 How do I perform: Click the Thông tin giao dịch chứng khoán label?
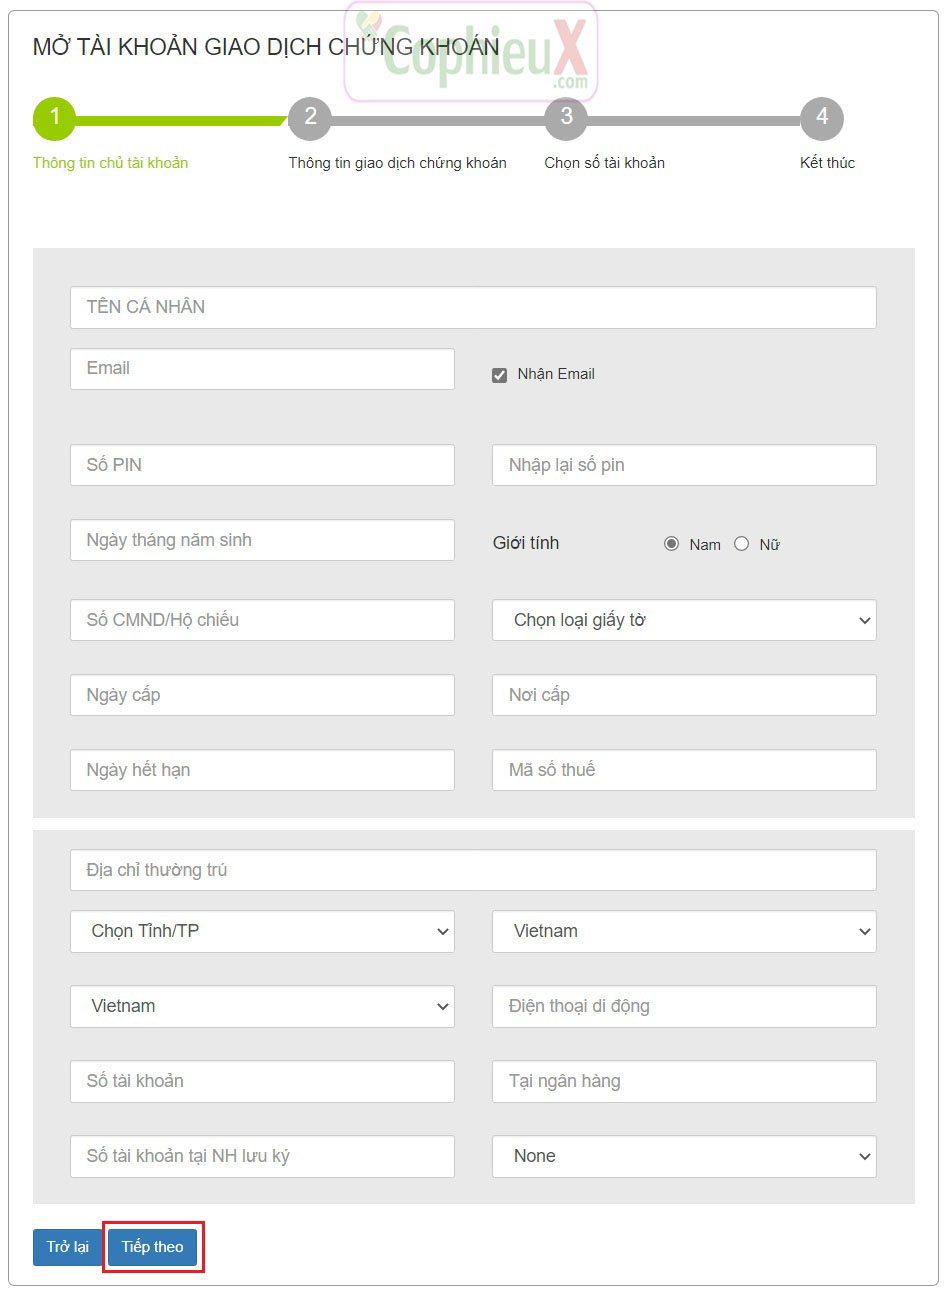(397, 163)
